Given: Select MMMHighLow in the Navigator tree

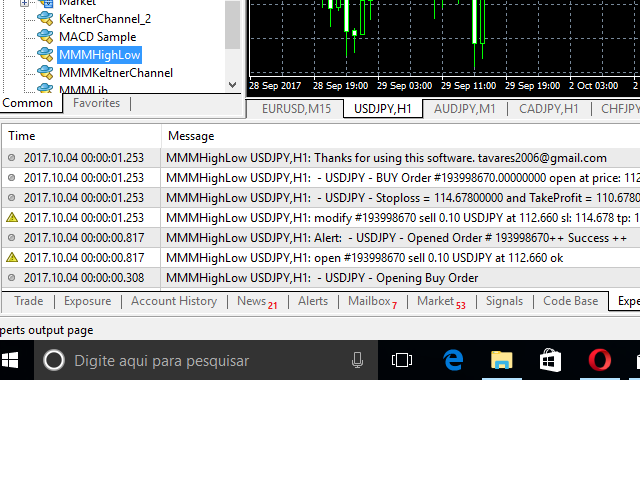Looking at the screenshot, I should (x=100, y=55).
